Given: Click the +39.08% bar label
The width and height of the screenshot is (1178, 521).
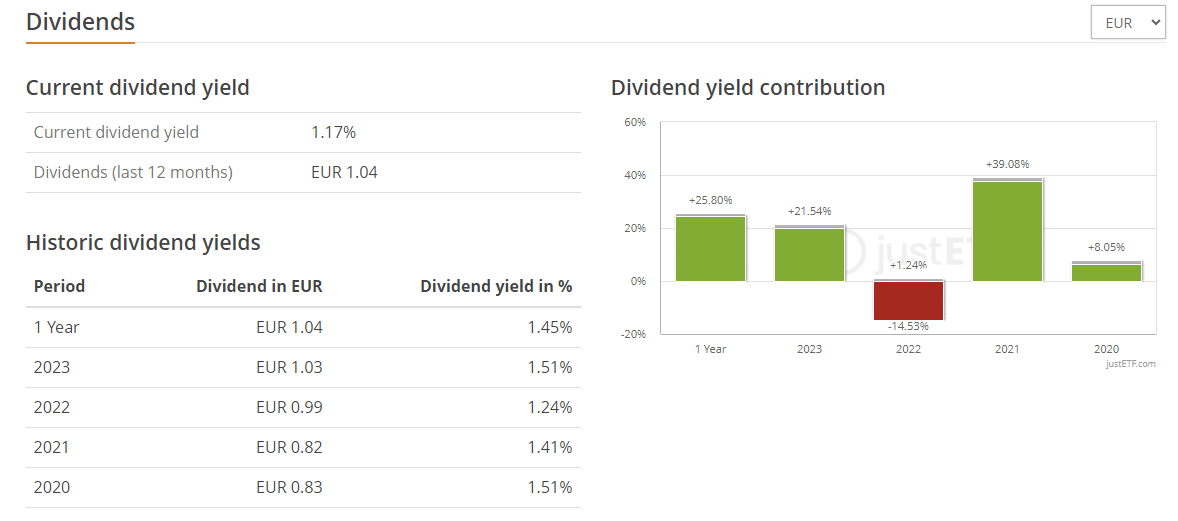Looking at the screenshot, I should 1007,164.
